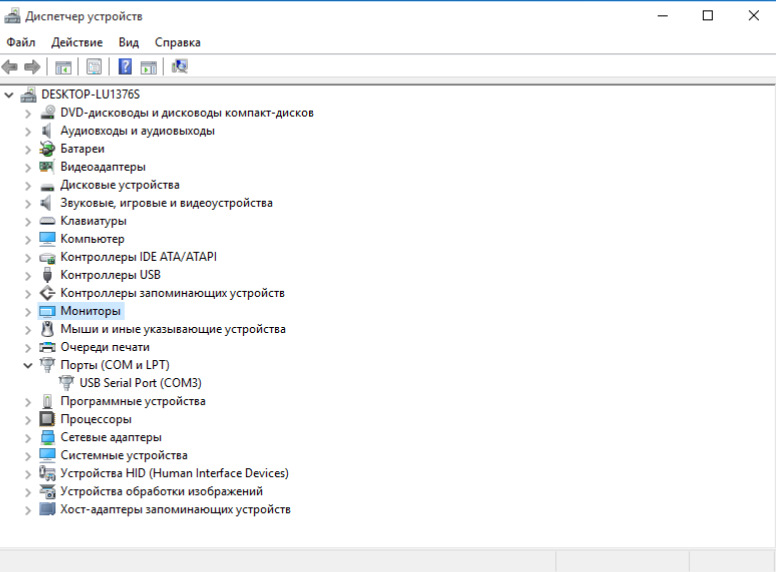Select Дисковые устройства row text

coord(120,185)
